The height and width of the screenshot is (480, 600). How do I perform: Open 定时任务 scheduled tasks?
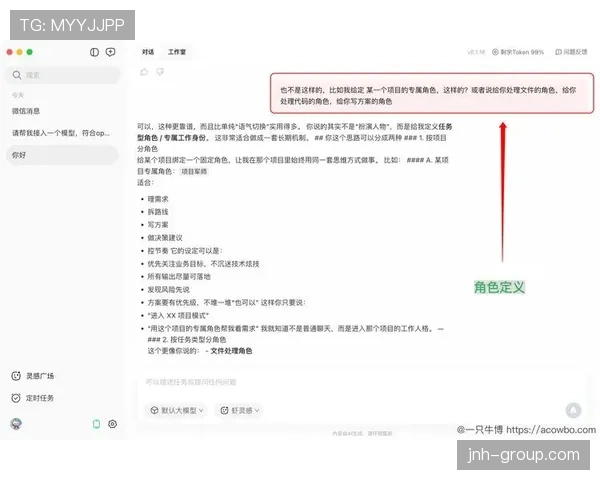(33, 398)
